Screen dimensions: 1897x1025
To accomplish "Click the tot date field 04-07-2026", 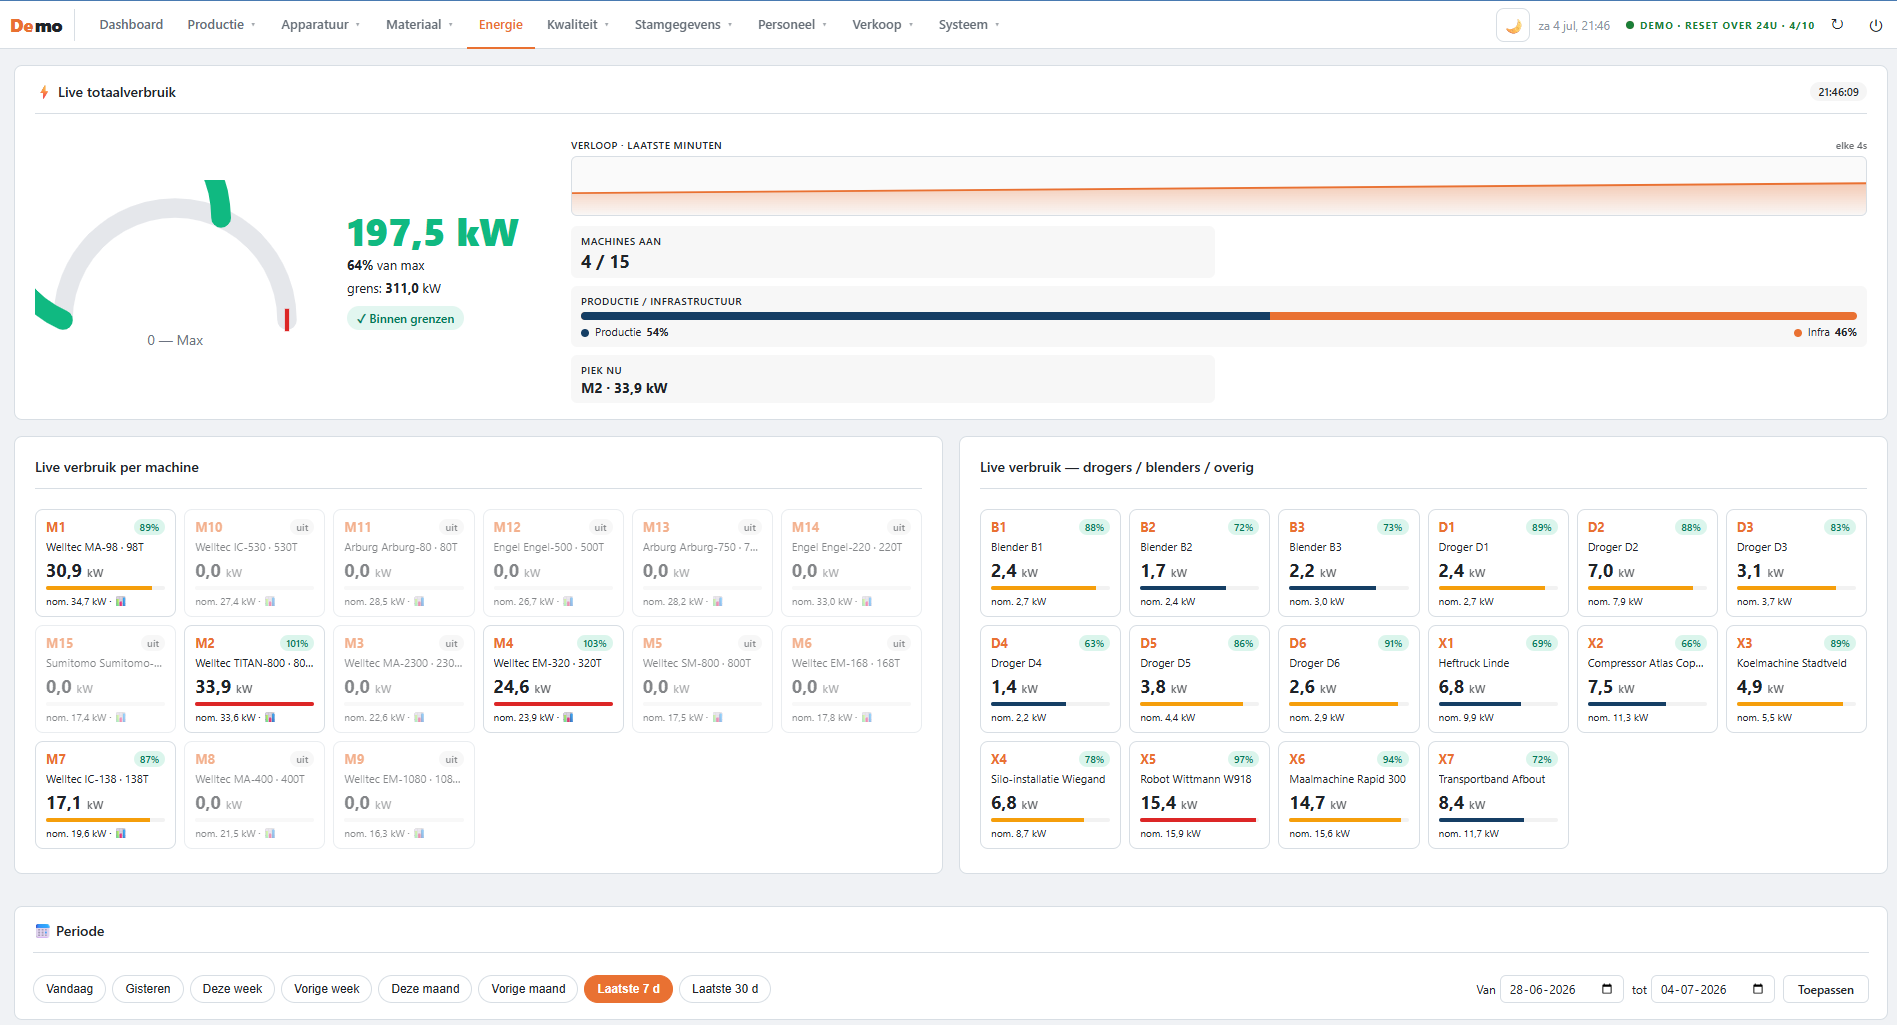I will pyautogui.click(x=1712, y=989).
